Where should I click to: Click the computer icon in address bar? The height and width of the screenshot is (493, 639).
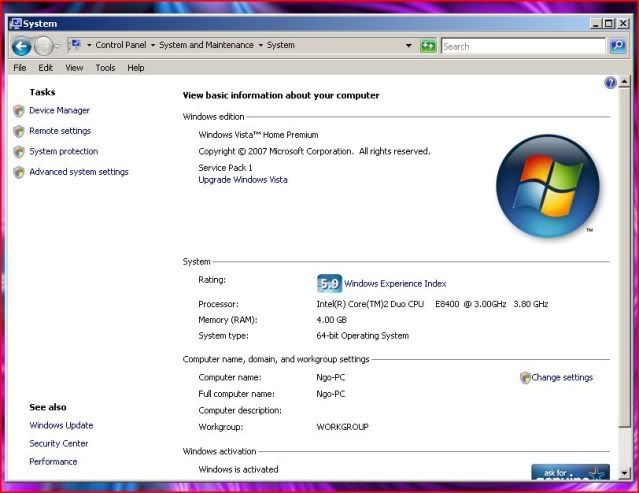click(76, 44)
